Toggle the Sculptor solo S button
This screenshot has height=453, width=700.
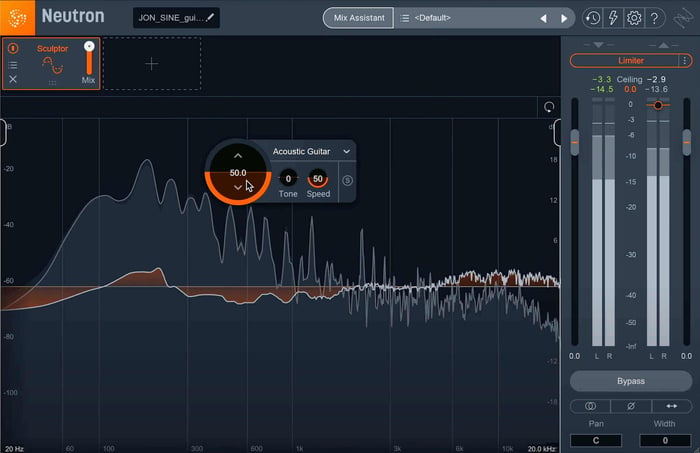(x=348, y=180)
